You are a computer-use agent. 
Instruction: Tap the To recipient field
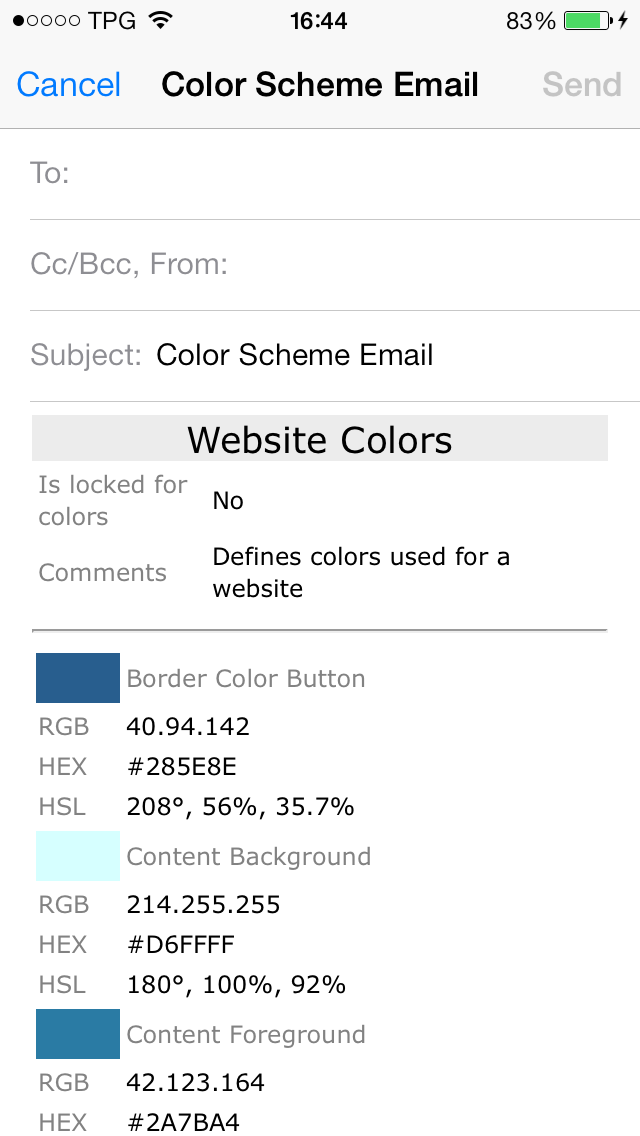(350, 174)
